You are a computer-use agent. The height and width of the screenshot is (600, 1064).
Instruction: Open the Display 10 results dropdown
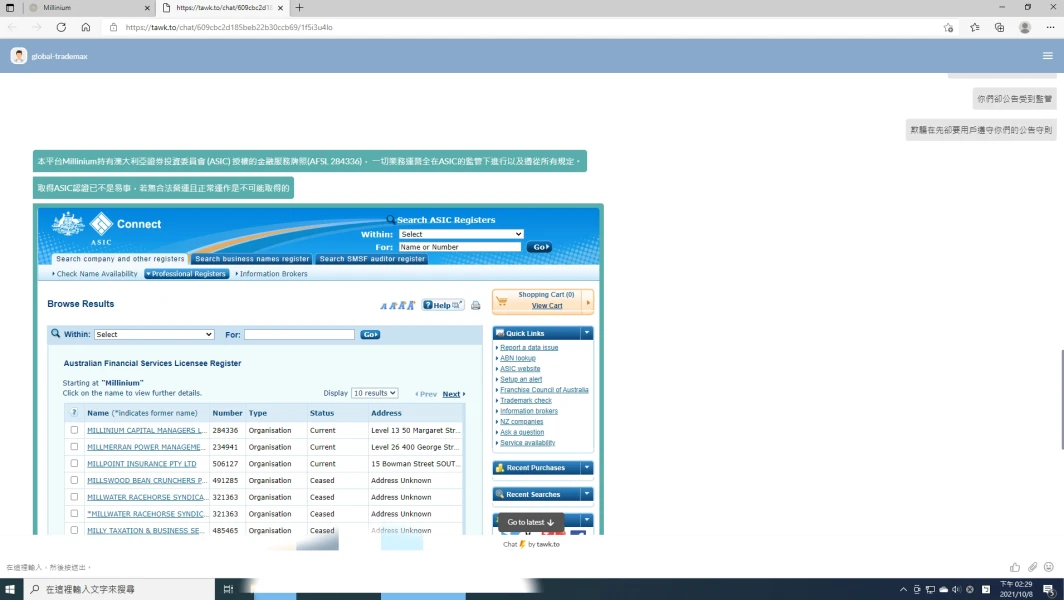coord(374,393)
